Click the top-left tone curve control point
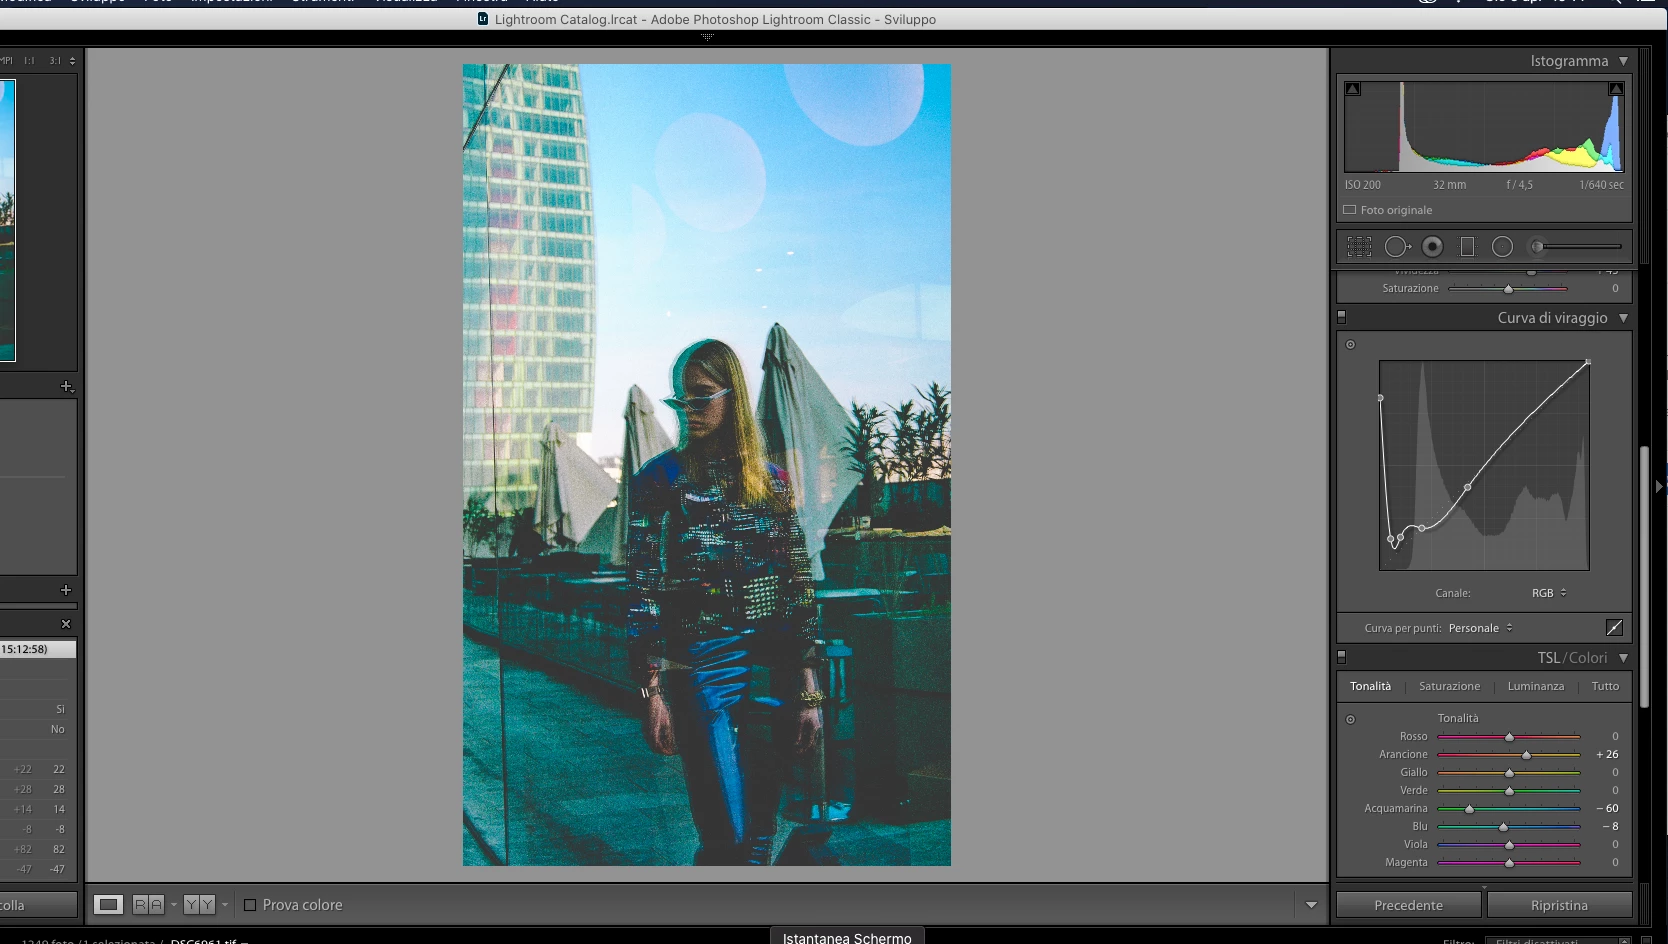The image size is (1668, 944). click(1381, 398)
